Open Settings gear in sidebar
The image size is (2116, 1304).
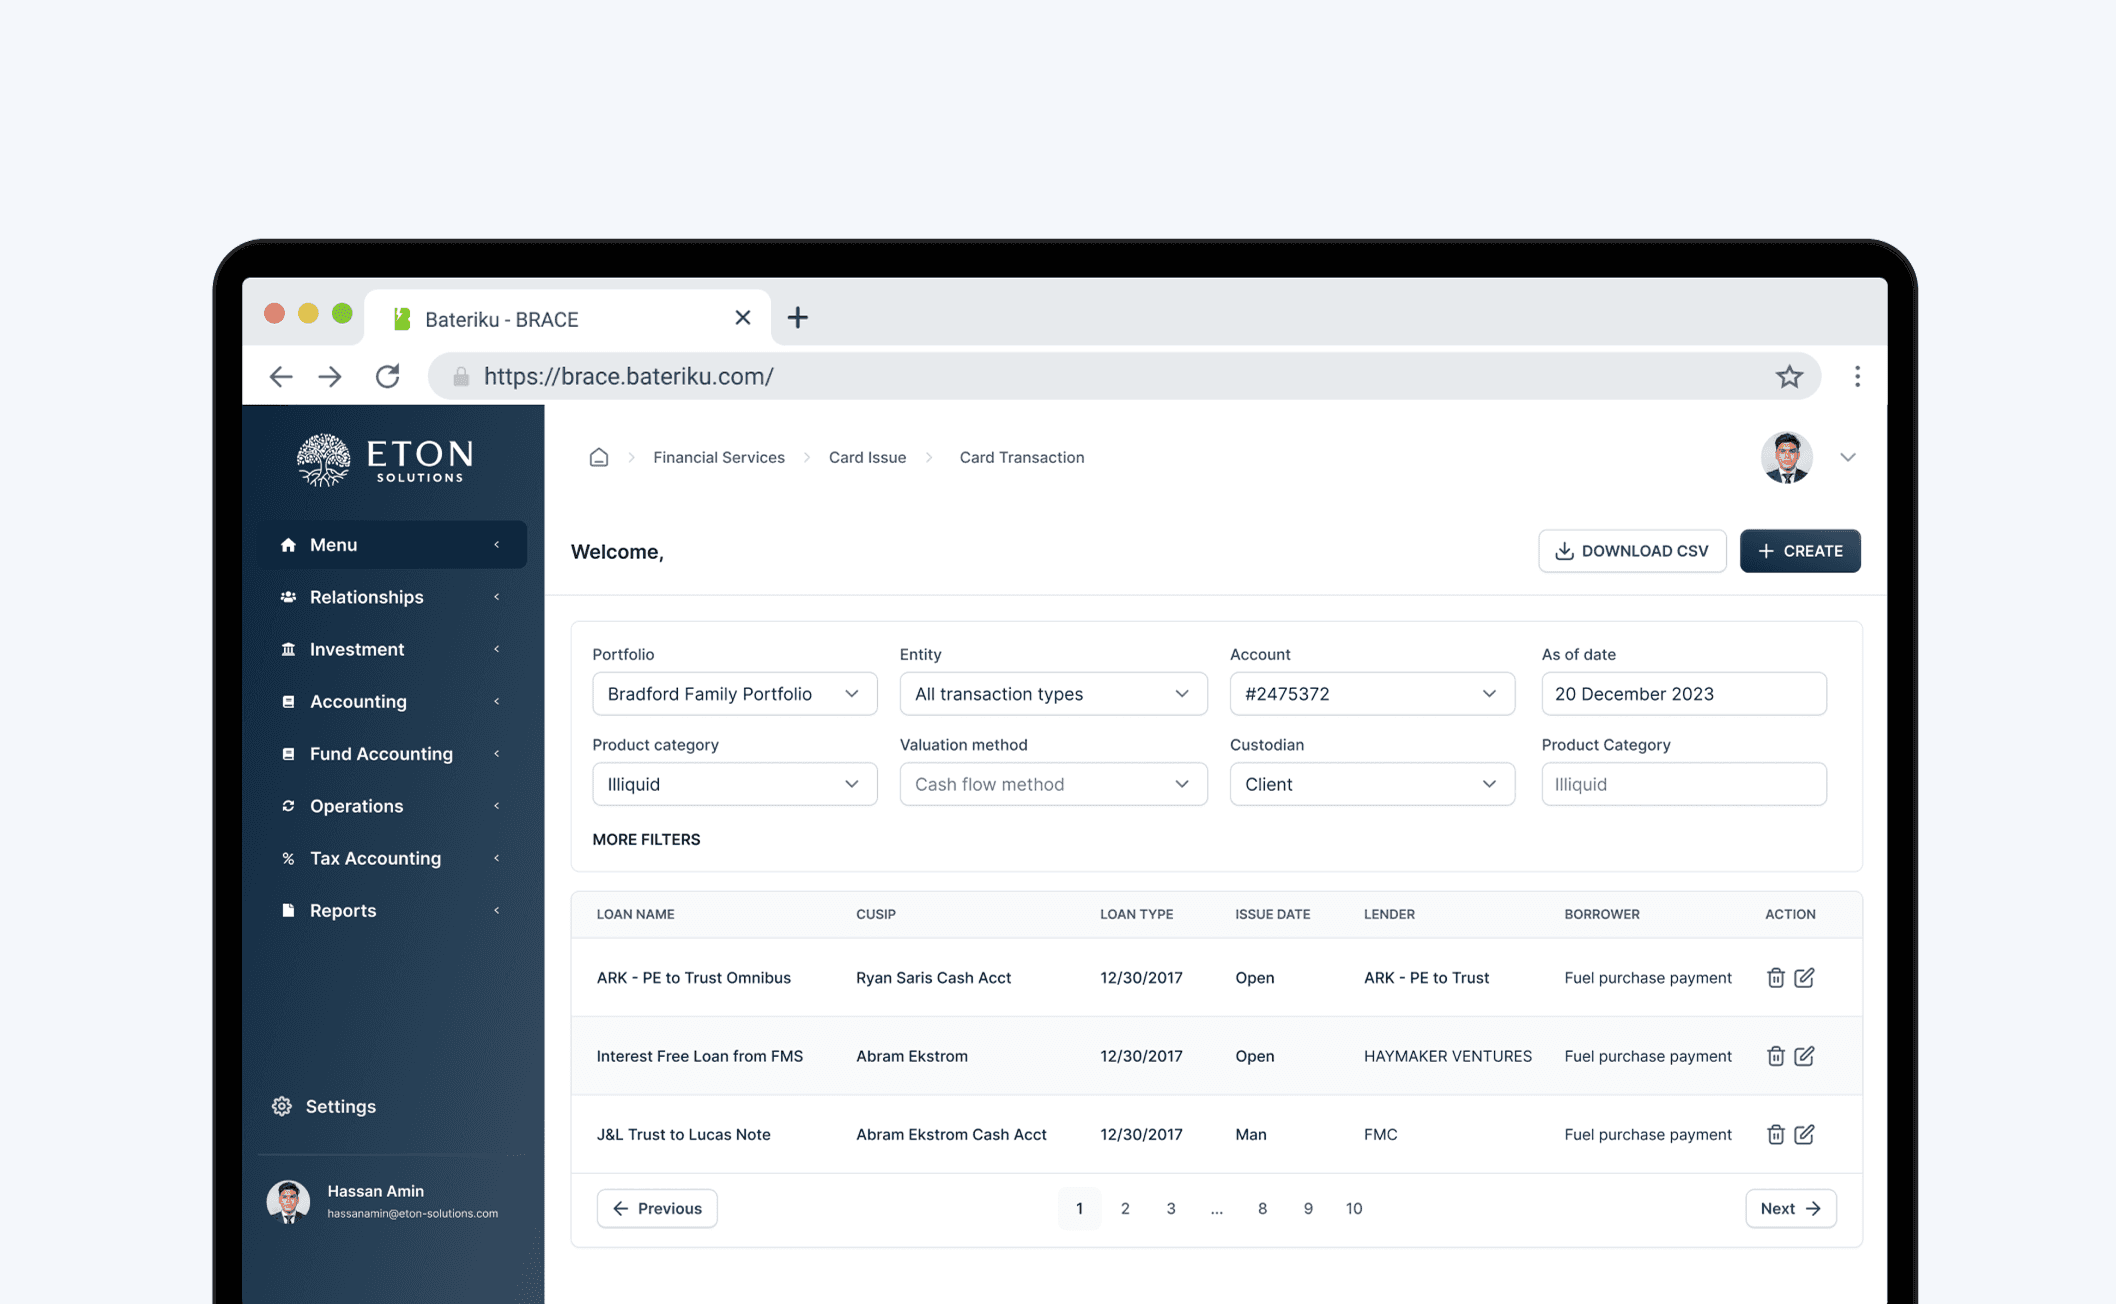coord(282,1106)
